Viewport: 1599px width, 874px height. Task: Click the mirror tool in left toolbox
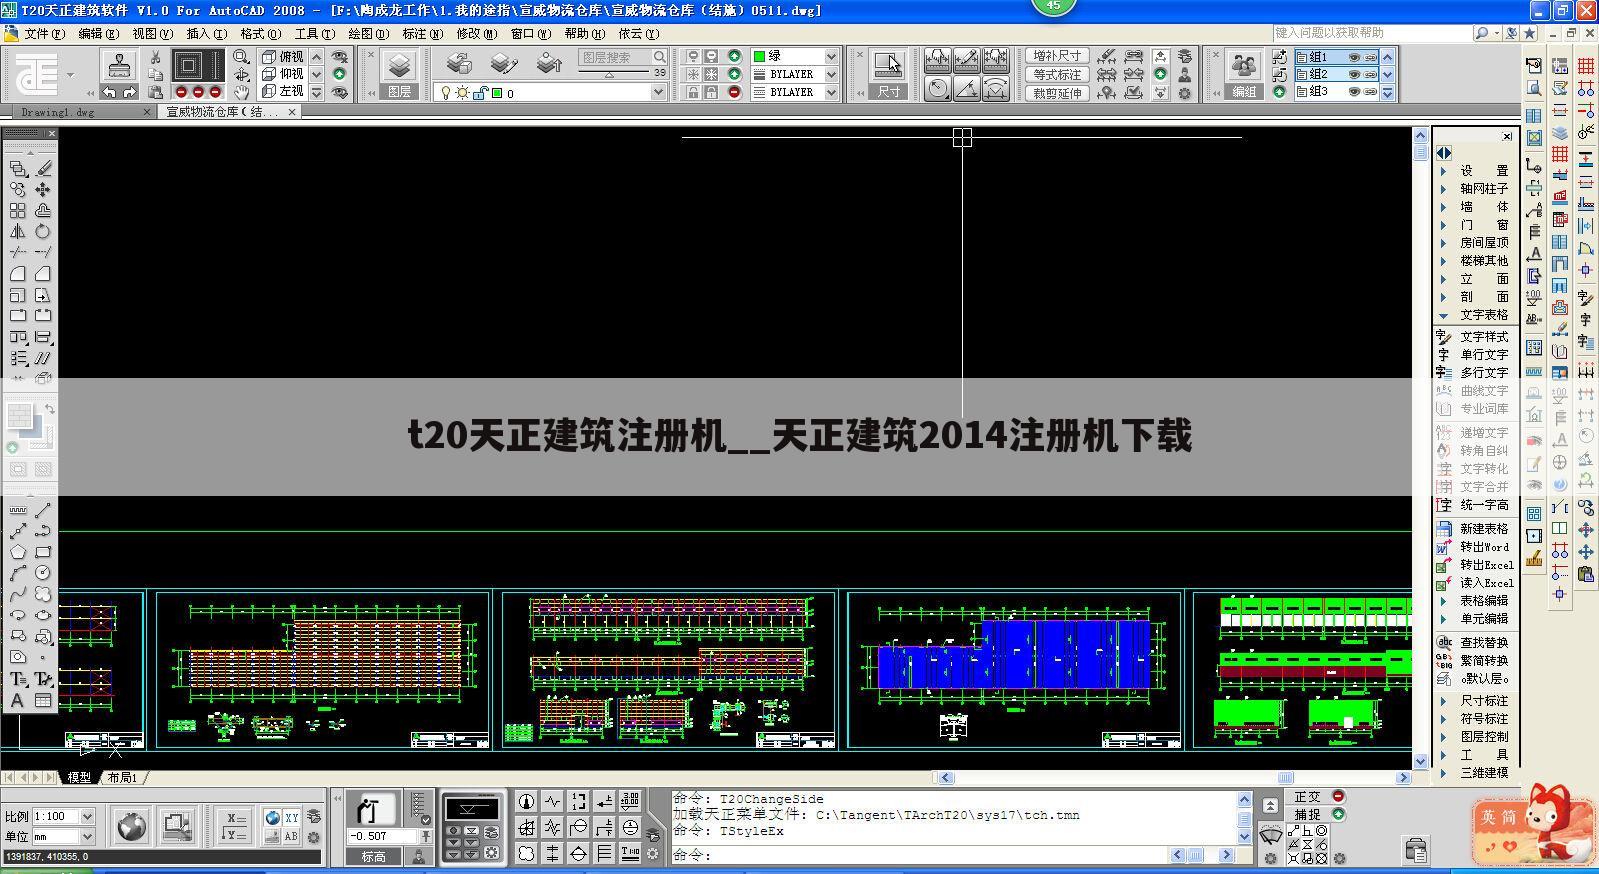tap(18, 231)
